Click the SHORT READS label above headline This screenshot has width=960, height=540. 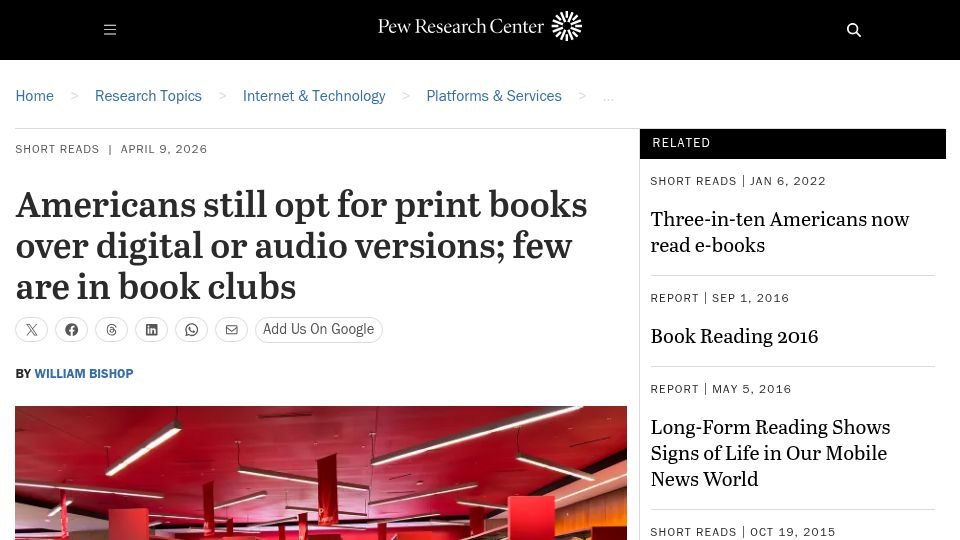tap(57, 149)
